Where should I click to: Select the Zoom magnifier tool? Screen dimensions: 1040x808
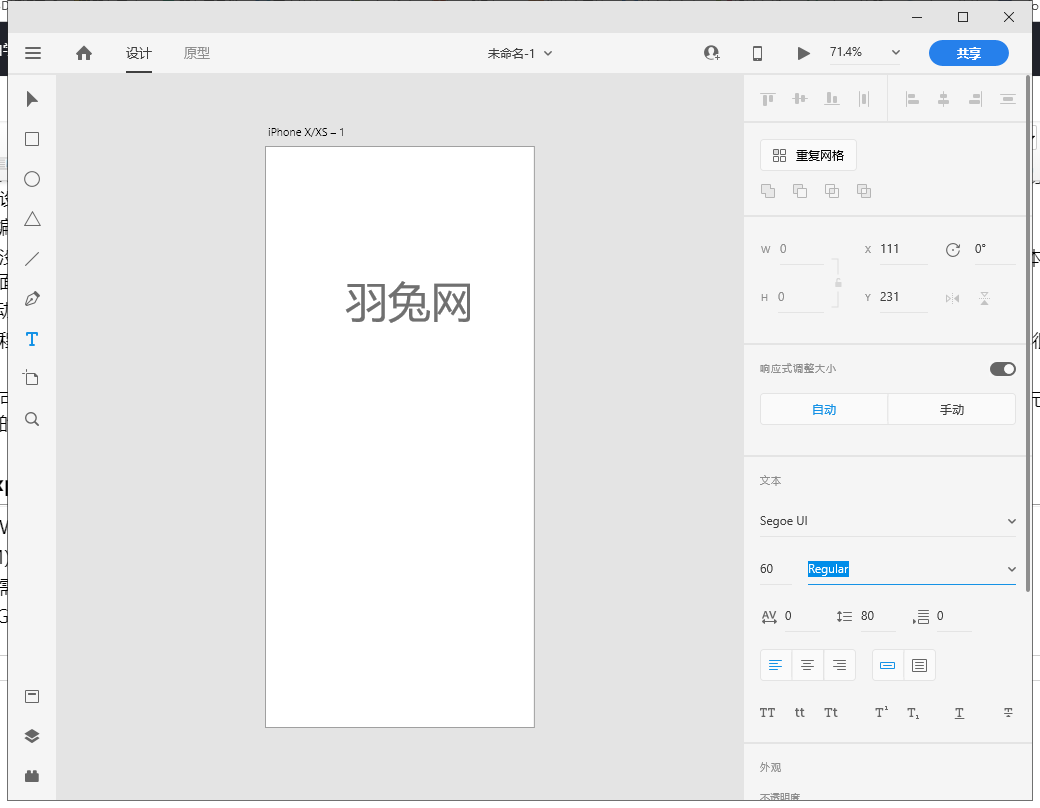tap(32, 419)
